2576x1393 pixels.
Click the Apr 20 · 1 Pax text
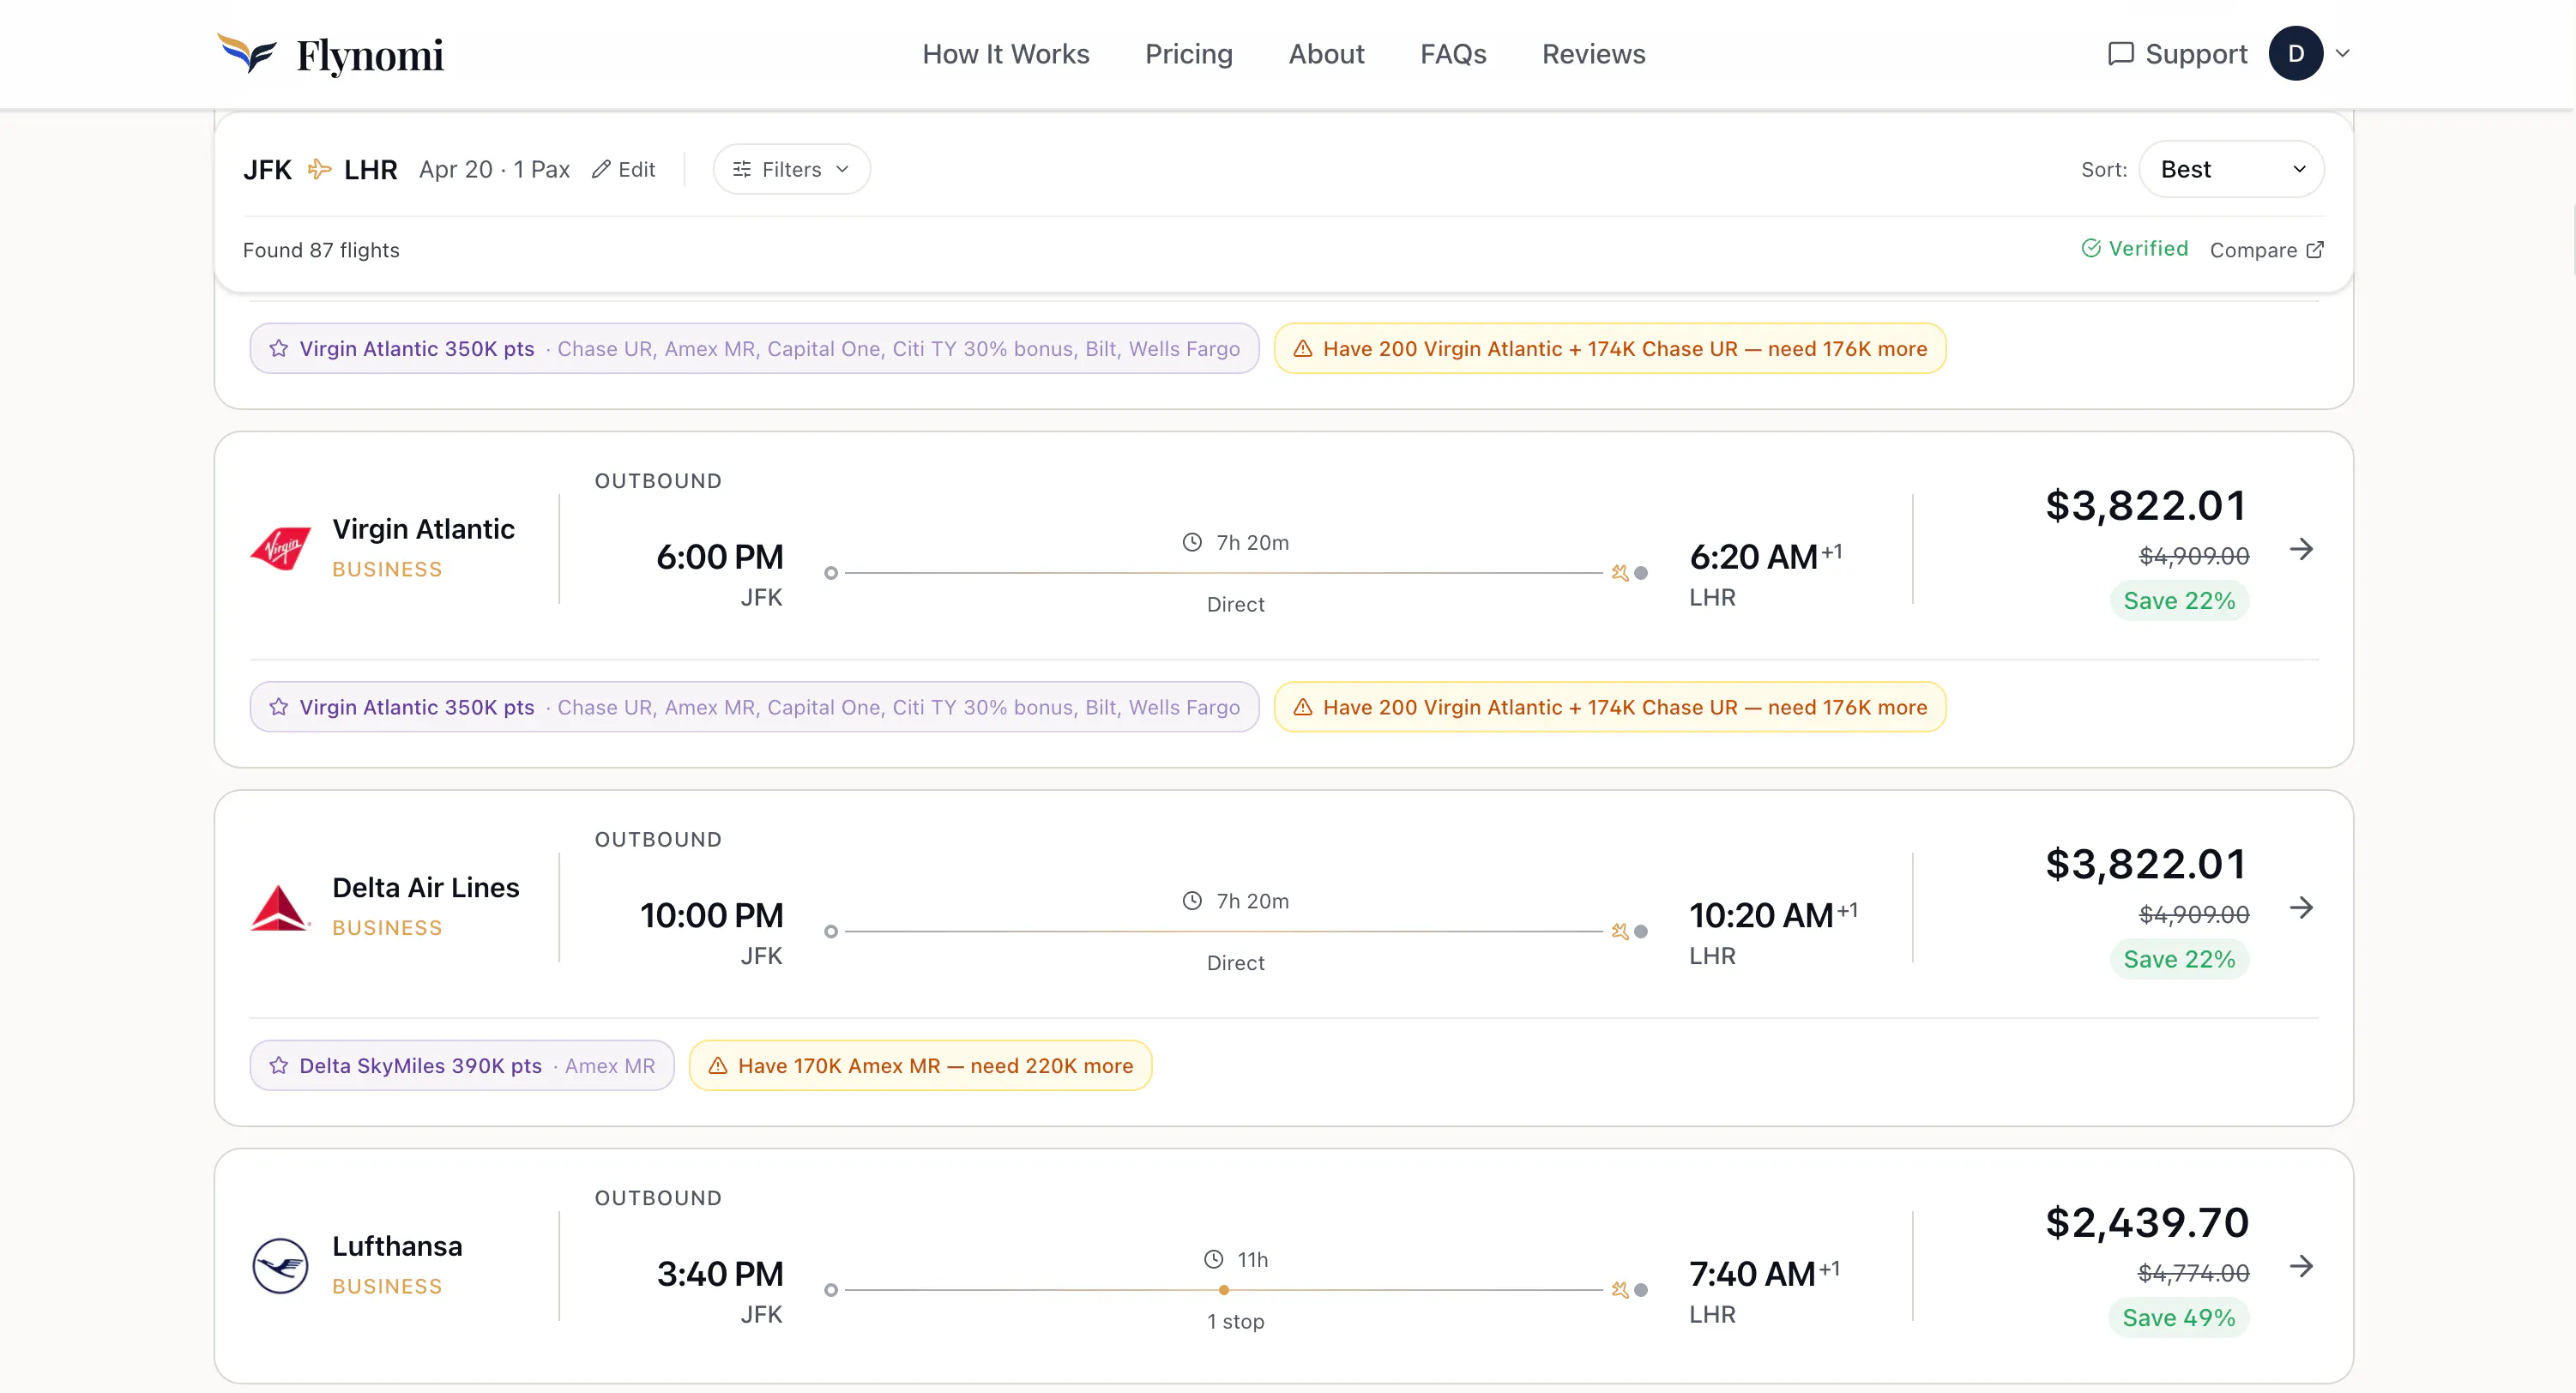coord(494,169)
